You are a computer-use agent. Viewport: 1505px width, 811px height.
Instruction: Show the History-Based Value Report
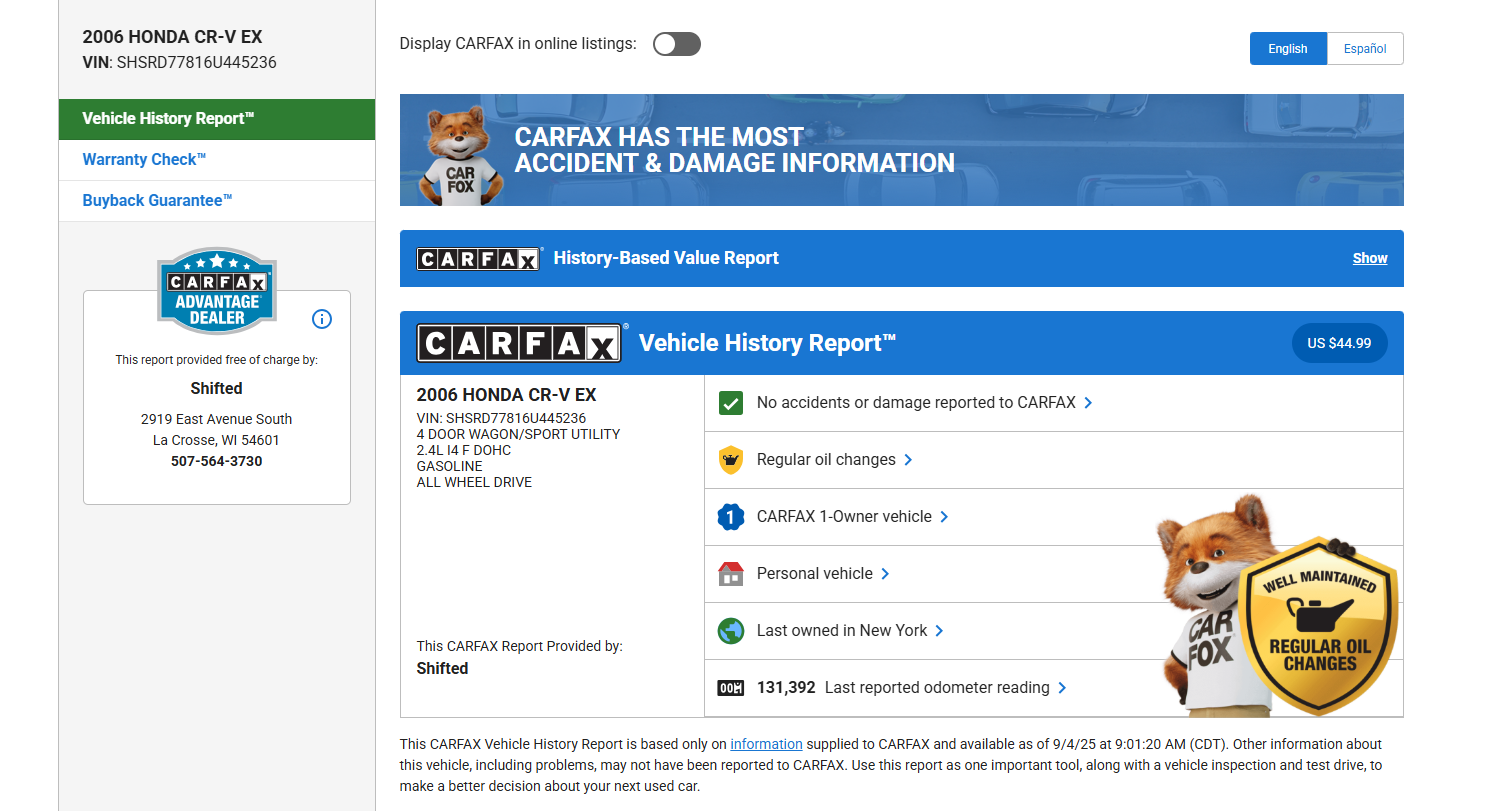point(1369,258)
